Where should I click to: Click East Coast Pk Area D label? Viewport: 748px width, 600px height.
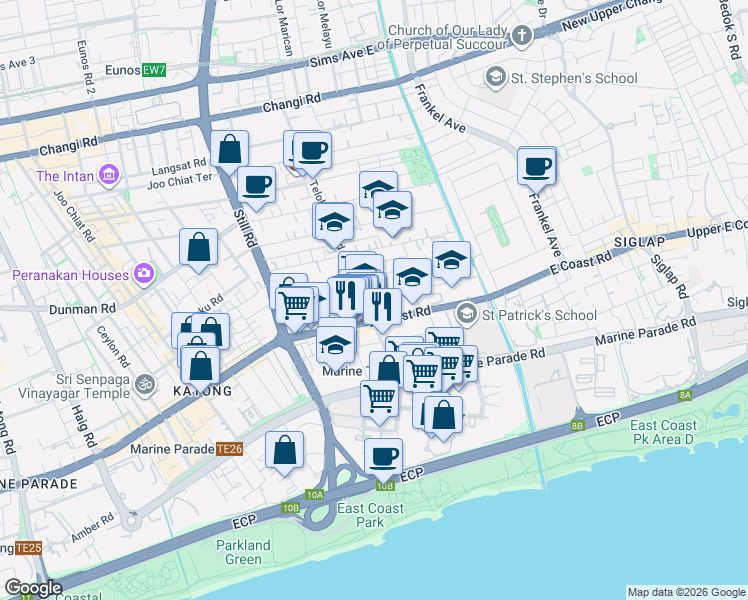coord(663,432)
